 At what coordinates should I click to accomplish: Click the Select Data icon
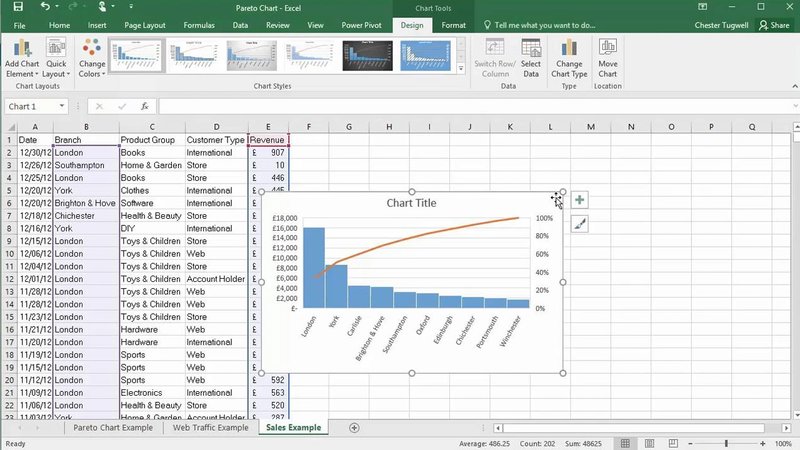tap(531, 57)
